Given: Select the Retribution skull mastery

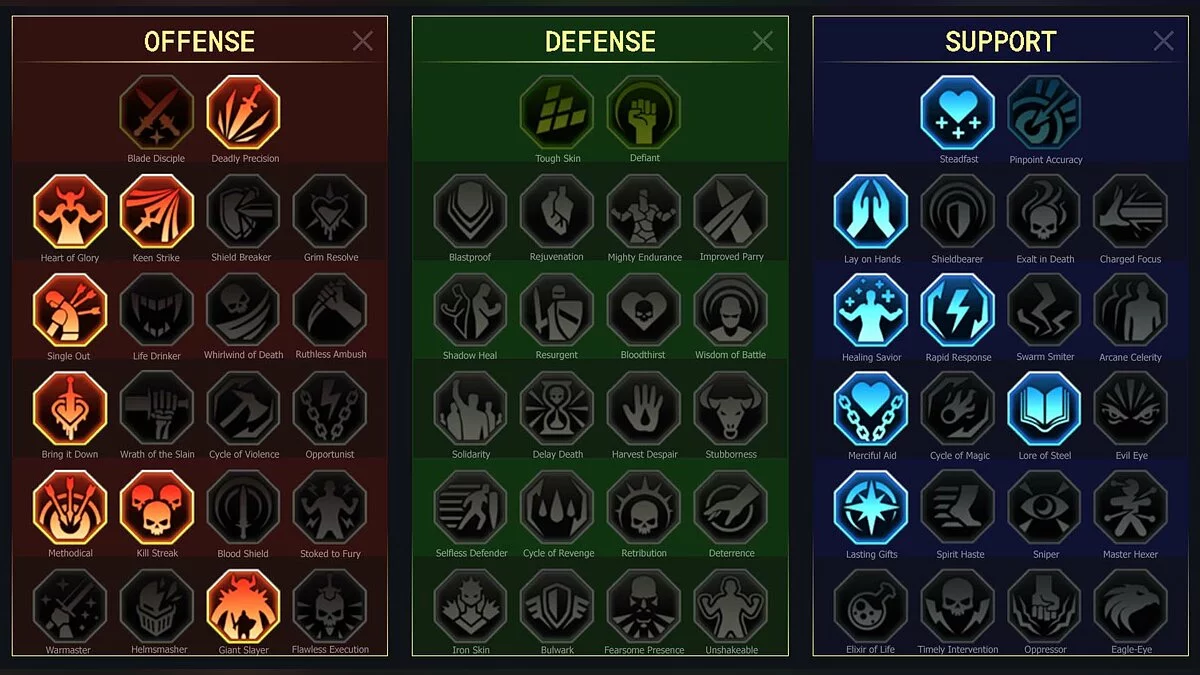Looking at the screenshot, I should tap(644, 508).
